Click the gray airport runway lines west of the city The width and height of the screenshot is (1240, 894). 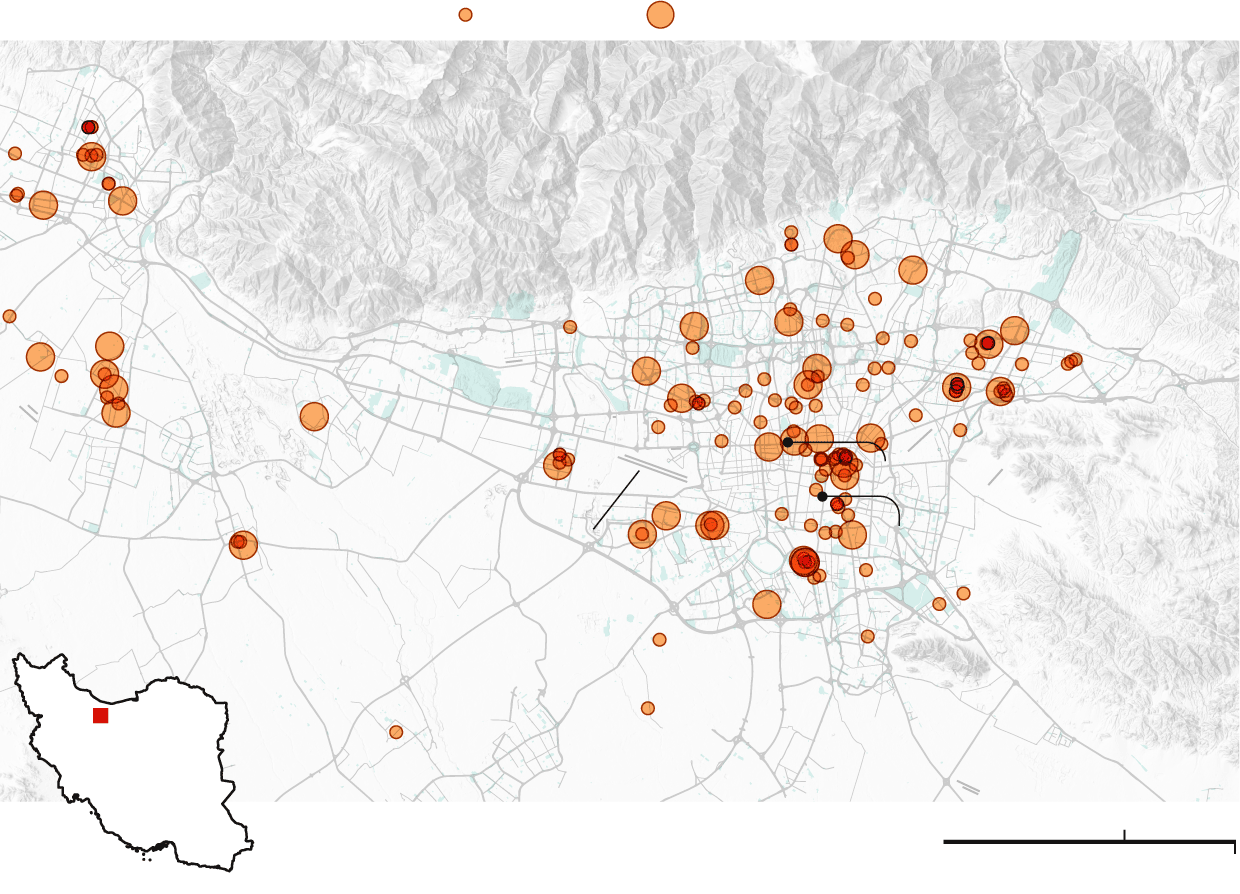coord(644,464)
